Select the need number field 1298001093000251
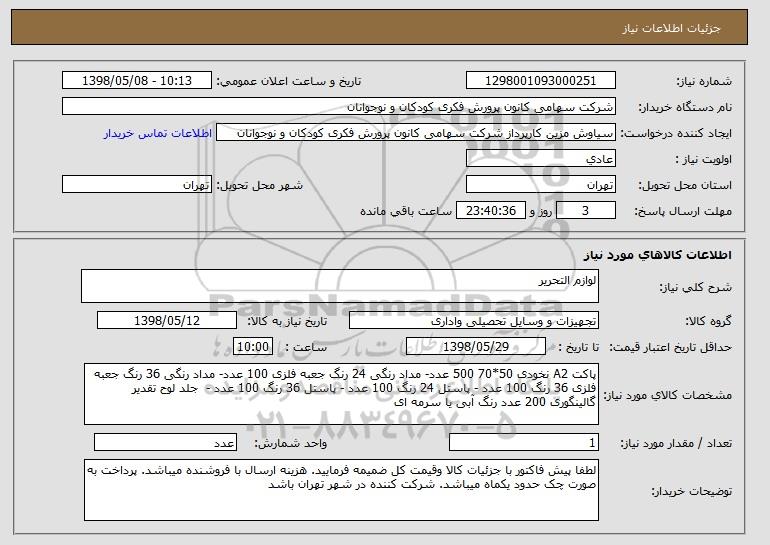770x545 pixels. click(x=541, y=81)
